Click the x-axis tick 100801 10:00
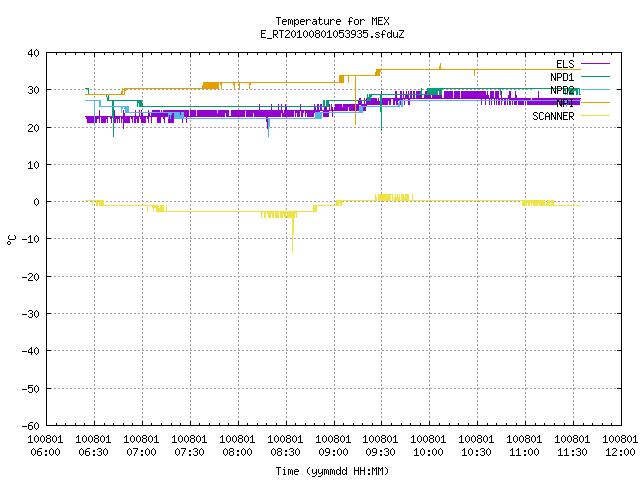Screen dimensions: 640x480 pyautogui.click(x=429, y=445)
